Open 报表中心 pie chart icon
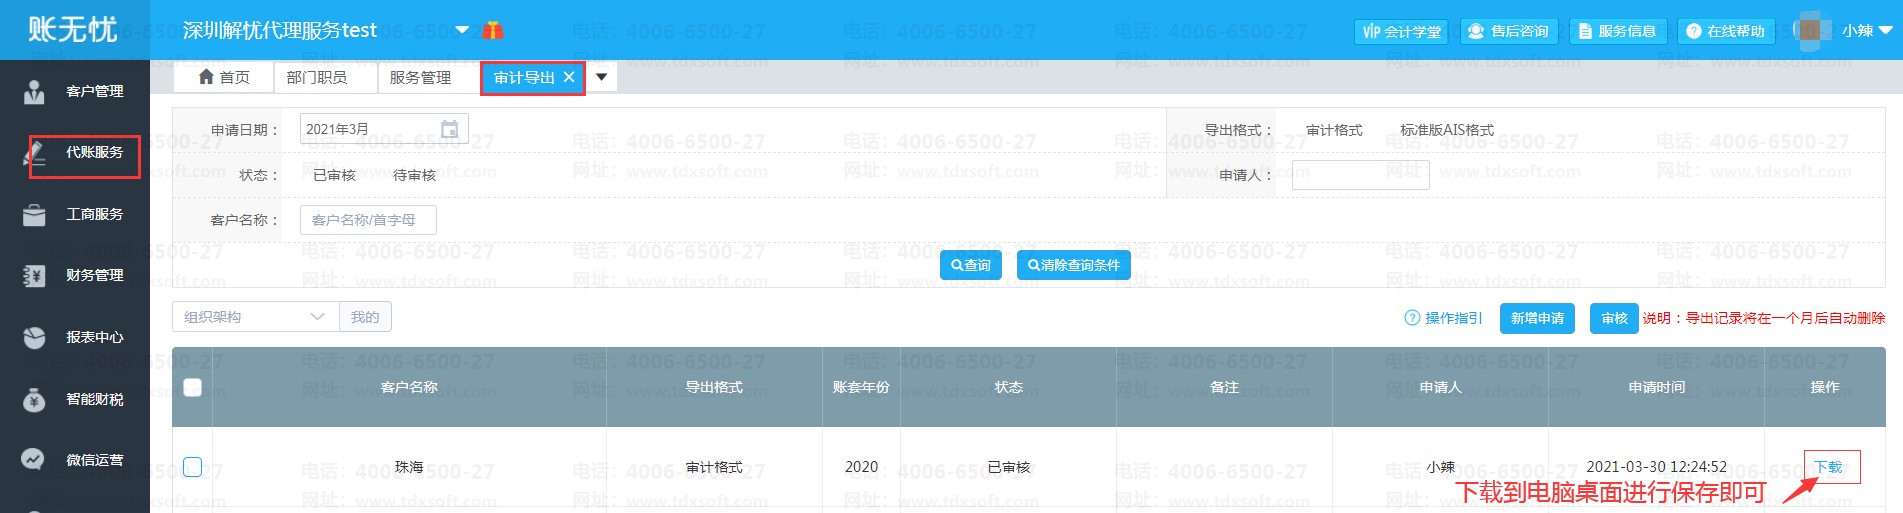The image size is (1903, 513). tap(34, 338)
